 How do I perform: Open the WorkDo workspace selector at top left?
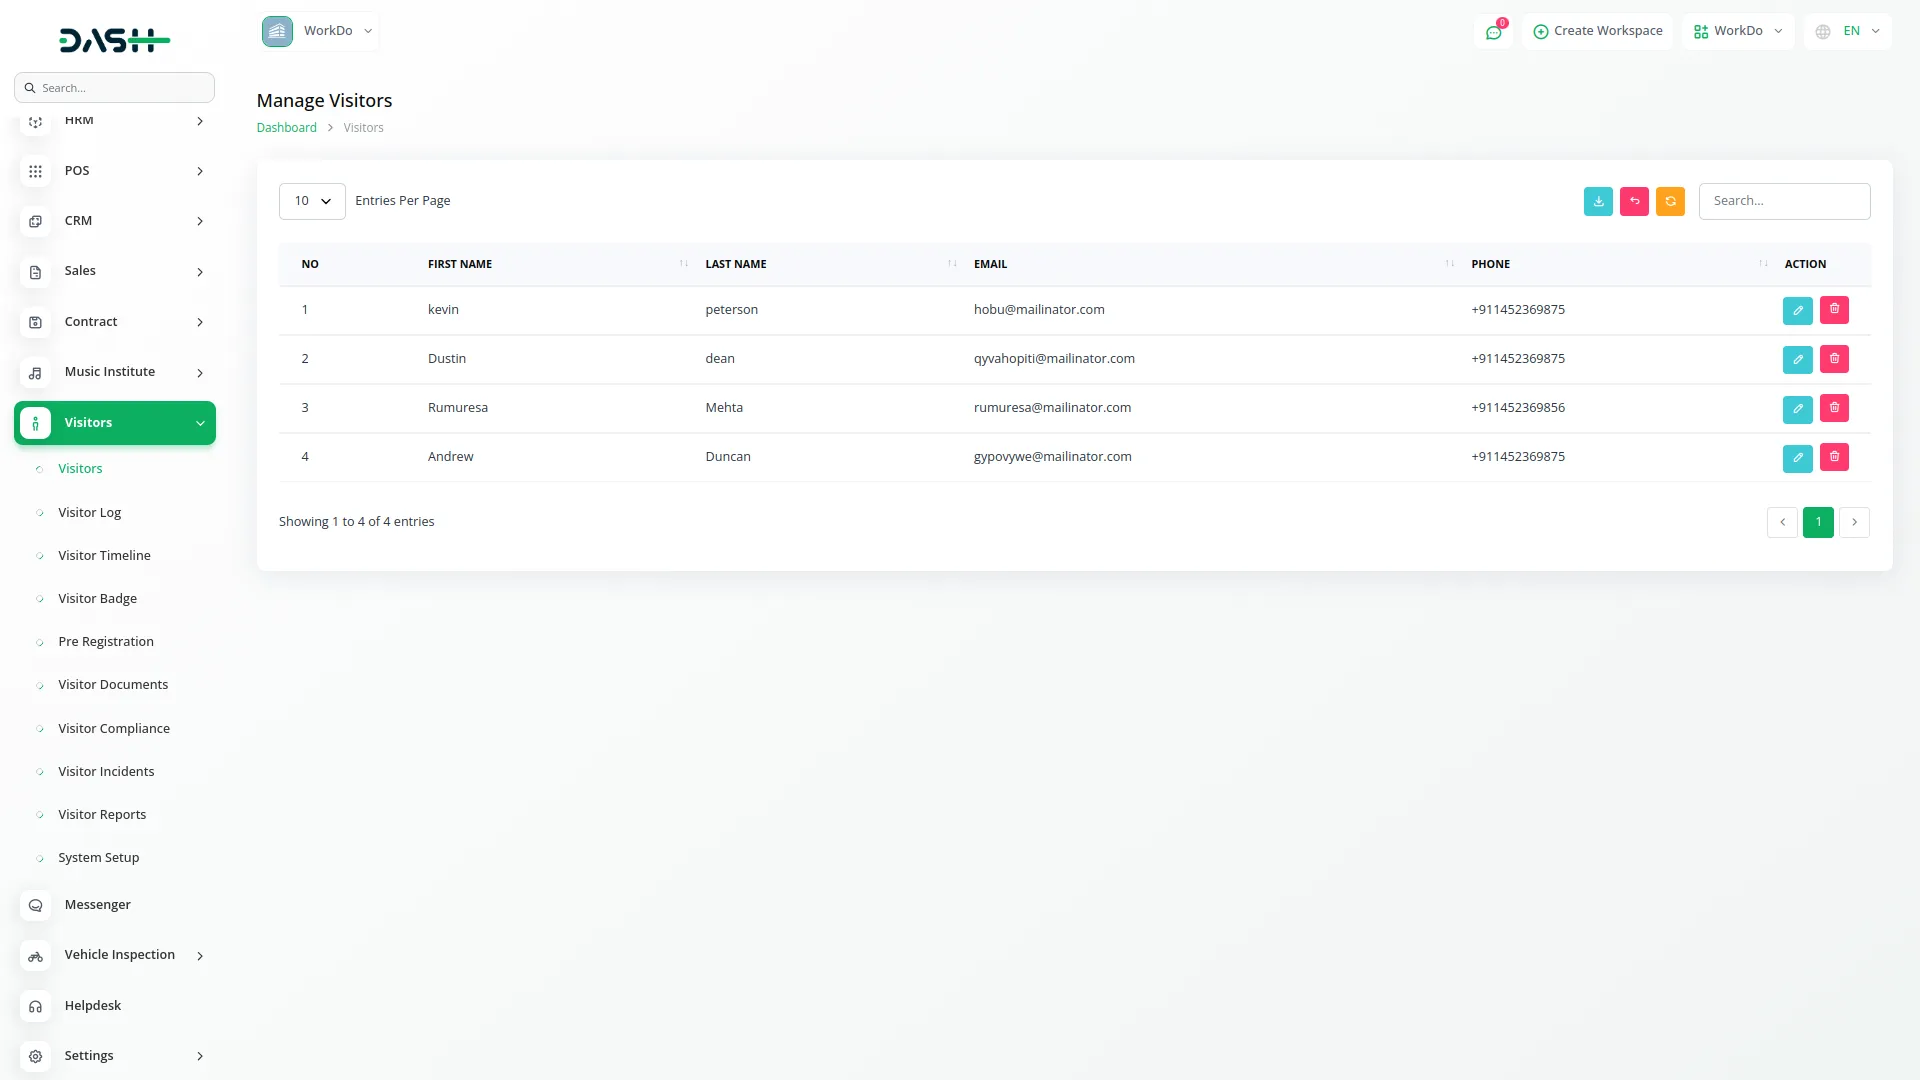(319, 31)
